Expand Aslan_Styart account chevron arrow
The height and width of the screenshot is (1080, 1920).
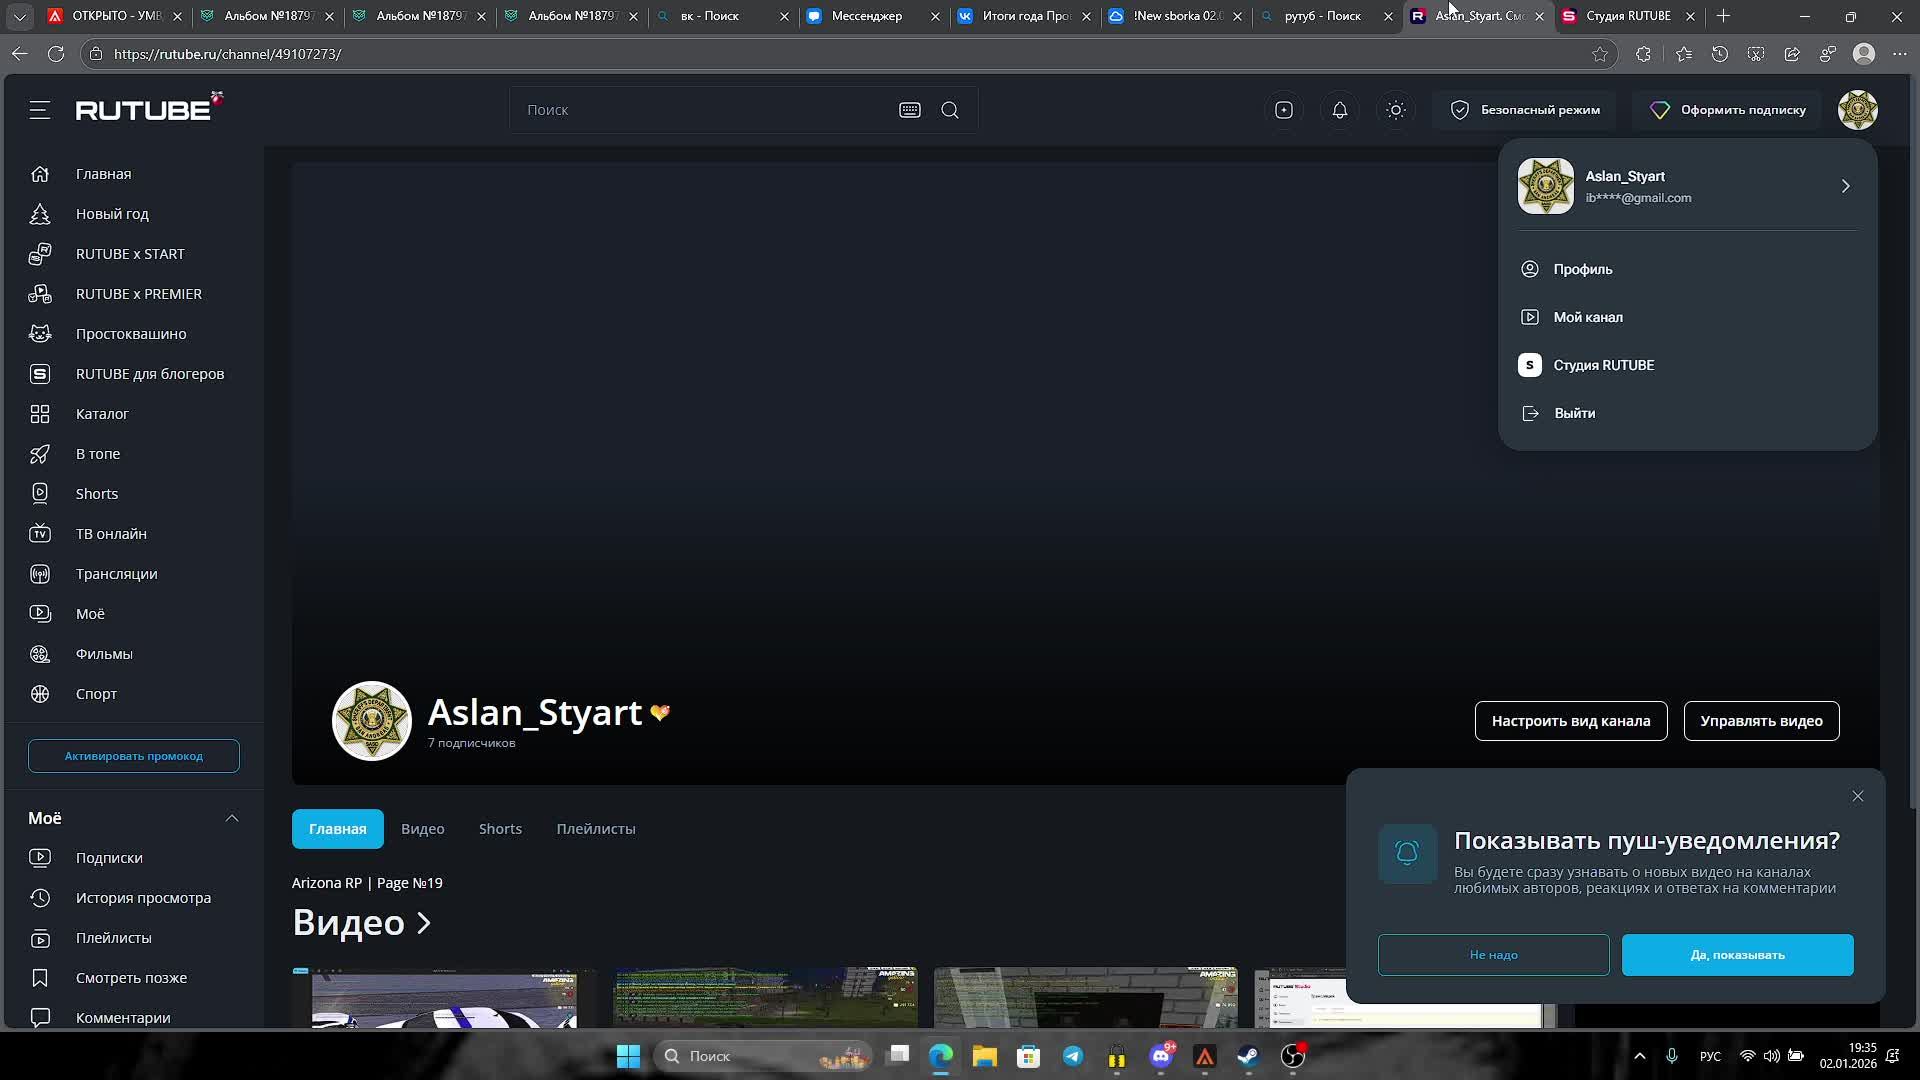coord(1845,186)
